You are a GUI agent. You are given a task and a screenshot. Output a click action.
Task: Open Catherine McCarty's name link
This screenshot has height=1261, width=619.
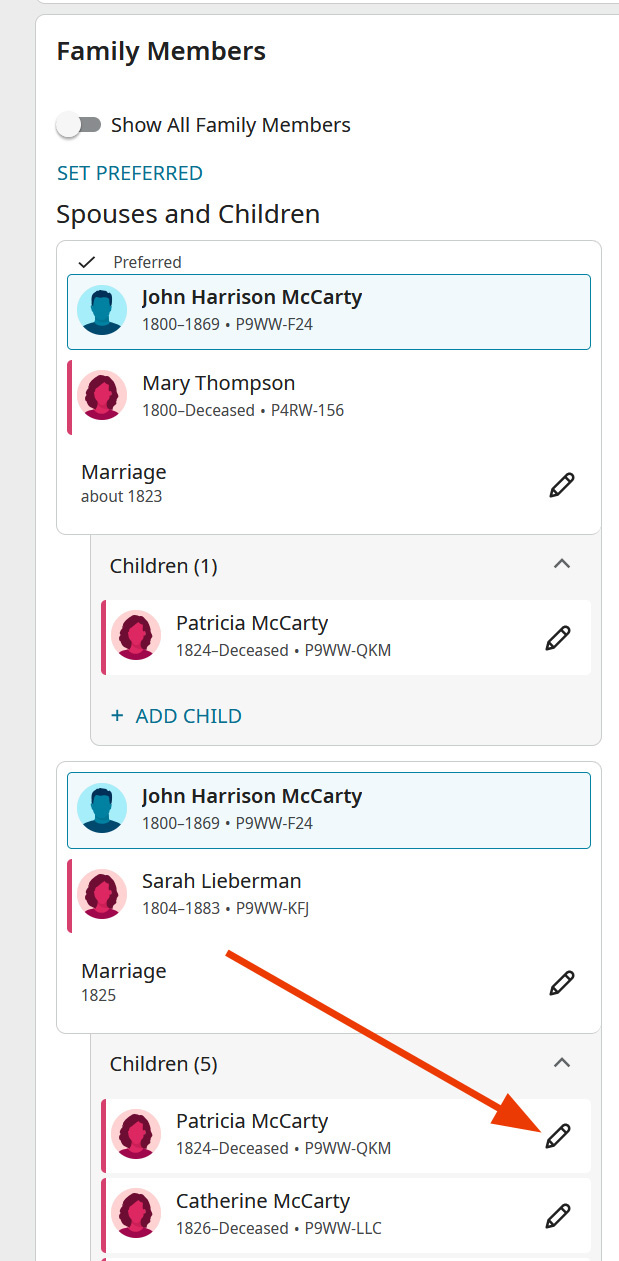(262, 1201)
